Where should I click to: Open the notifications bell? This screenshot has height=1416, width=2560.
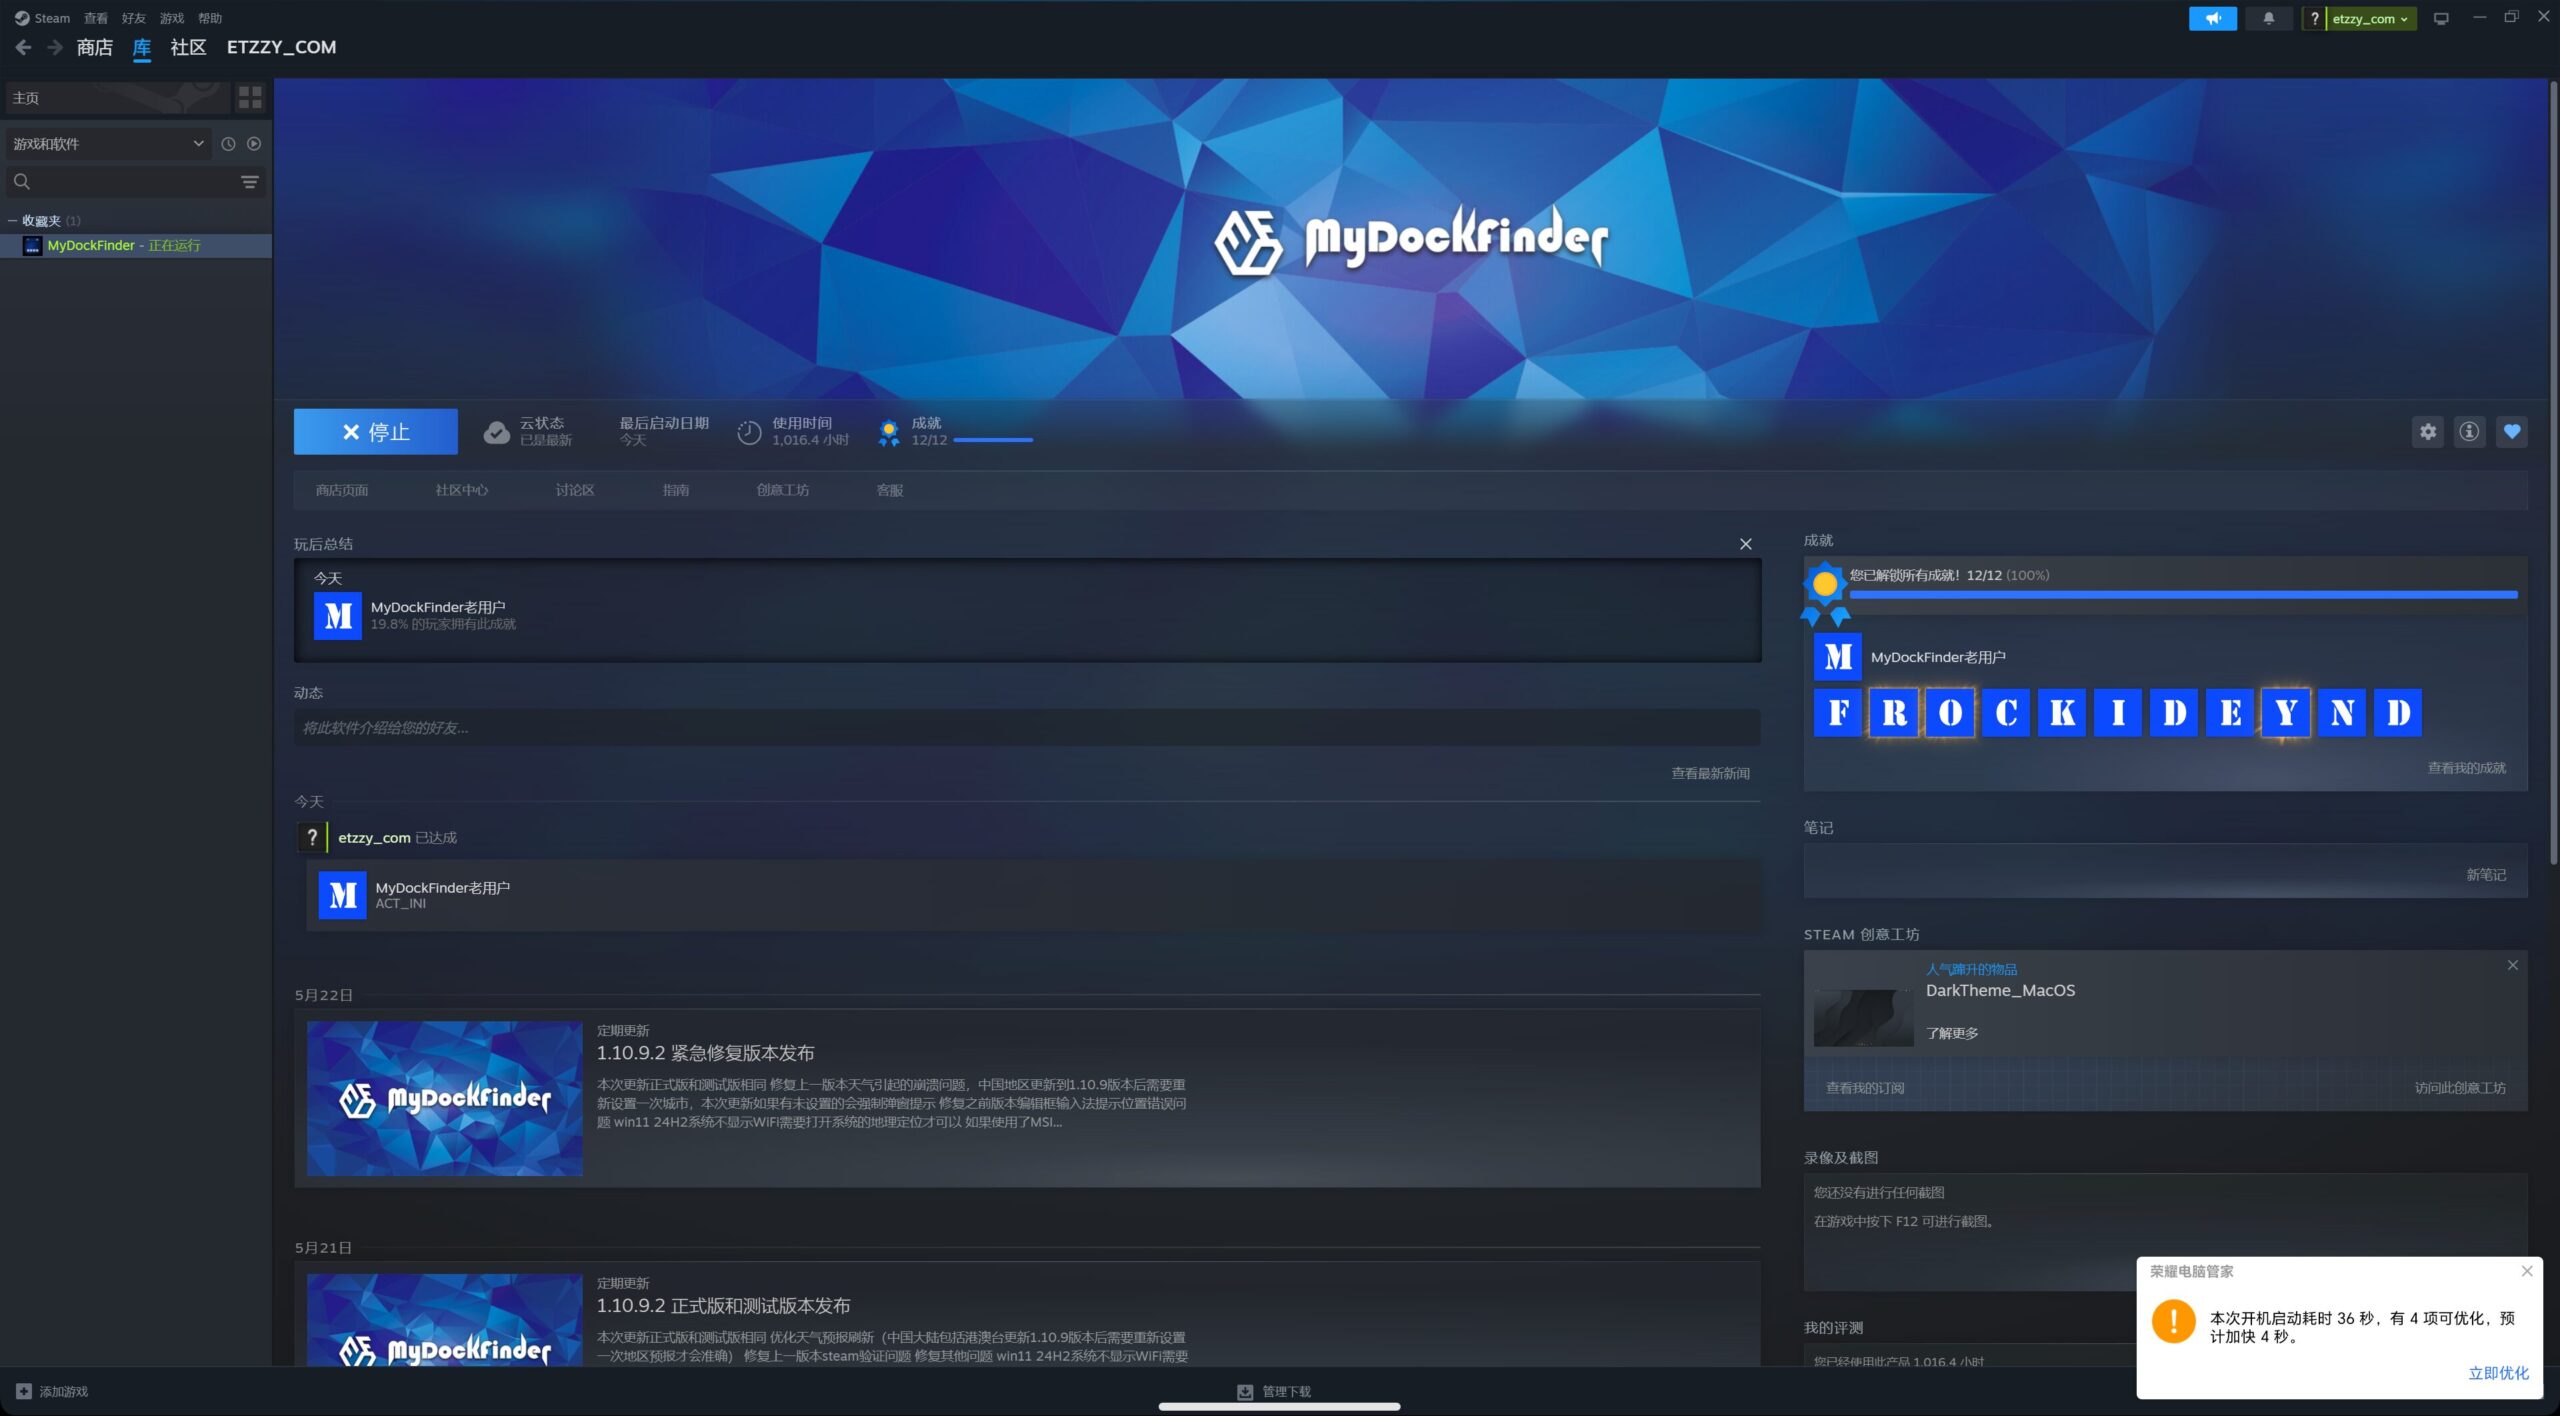pos(2269,18)
